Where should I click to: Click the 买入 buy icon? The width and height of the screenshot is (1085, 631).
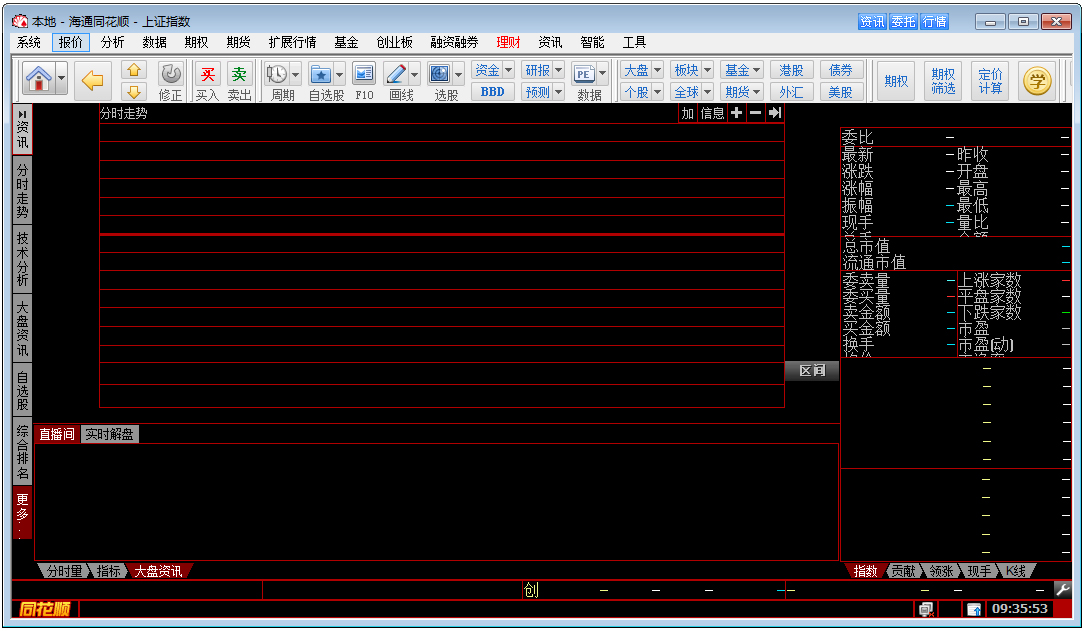click(207, 82)
